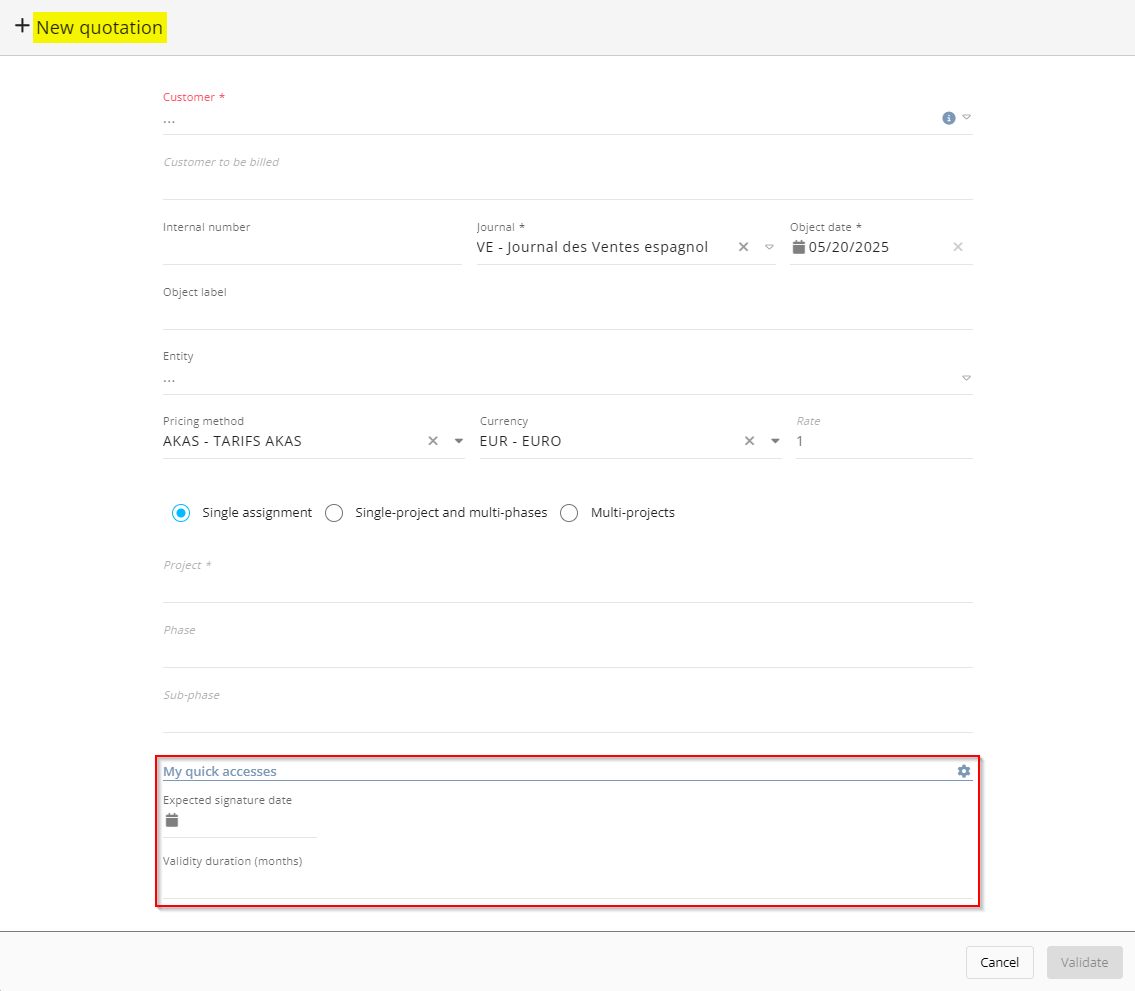This screenshot has width=1135, height=991.
Task: Clear the EUR currency selection
Action: pos(749,441)
